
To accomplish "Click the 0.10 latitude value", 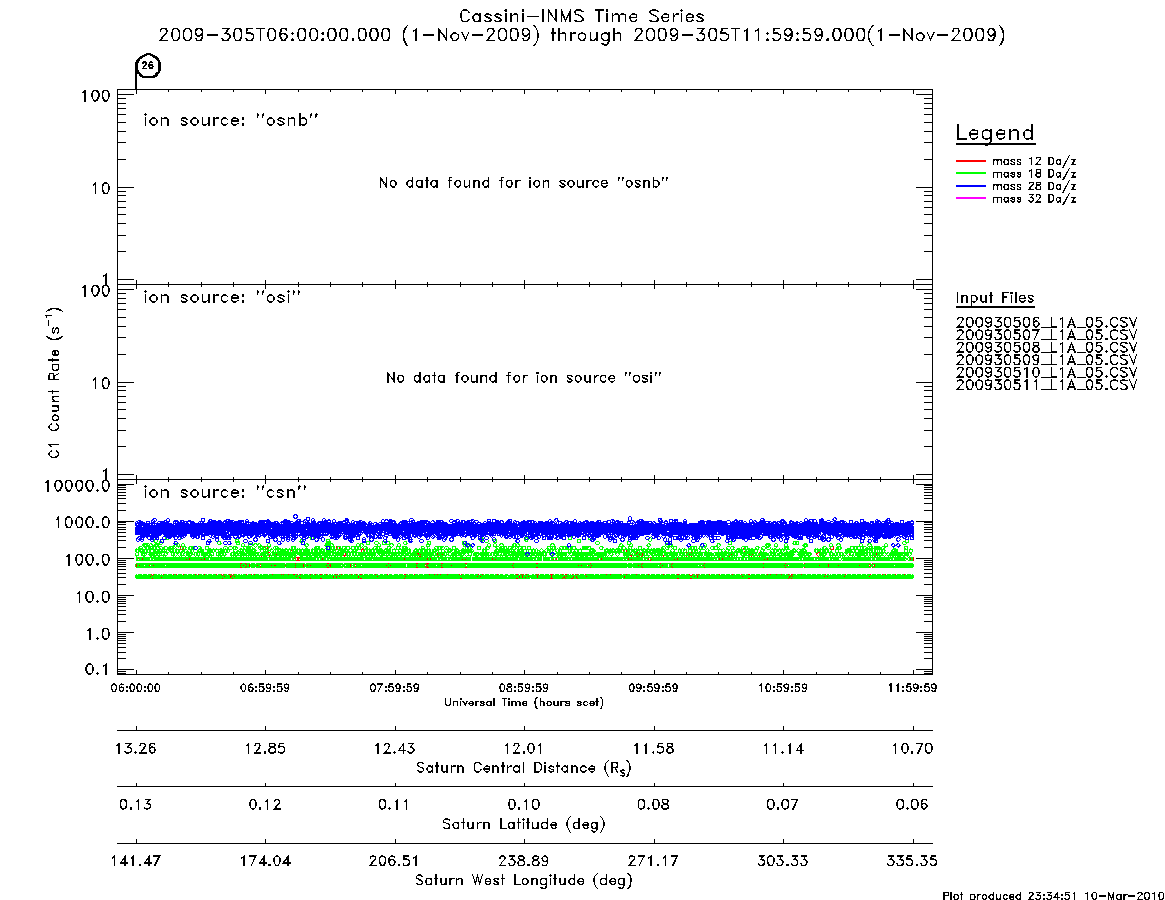I will pyautogui.click(x=524, y=804).
